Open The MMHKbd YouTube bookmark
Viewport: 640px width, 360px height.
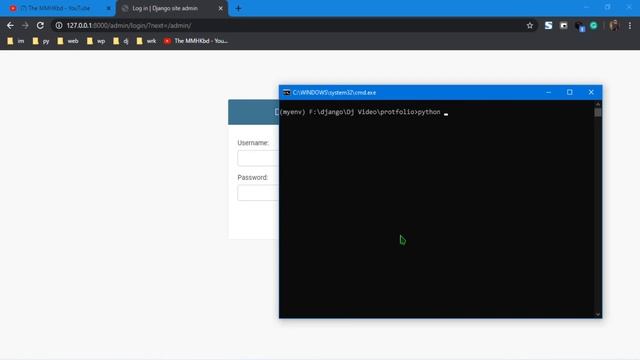click(196, 41)
